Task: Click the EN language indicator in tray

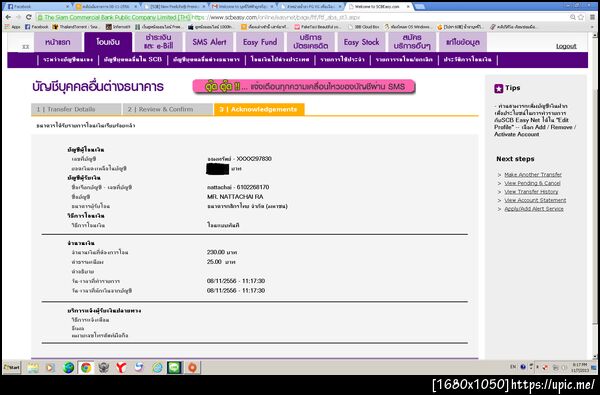Action: point(513,367)
